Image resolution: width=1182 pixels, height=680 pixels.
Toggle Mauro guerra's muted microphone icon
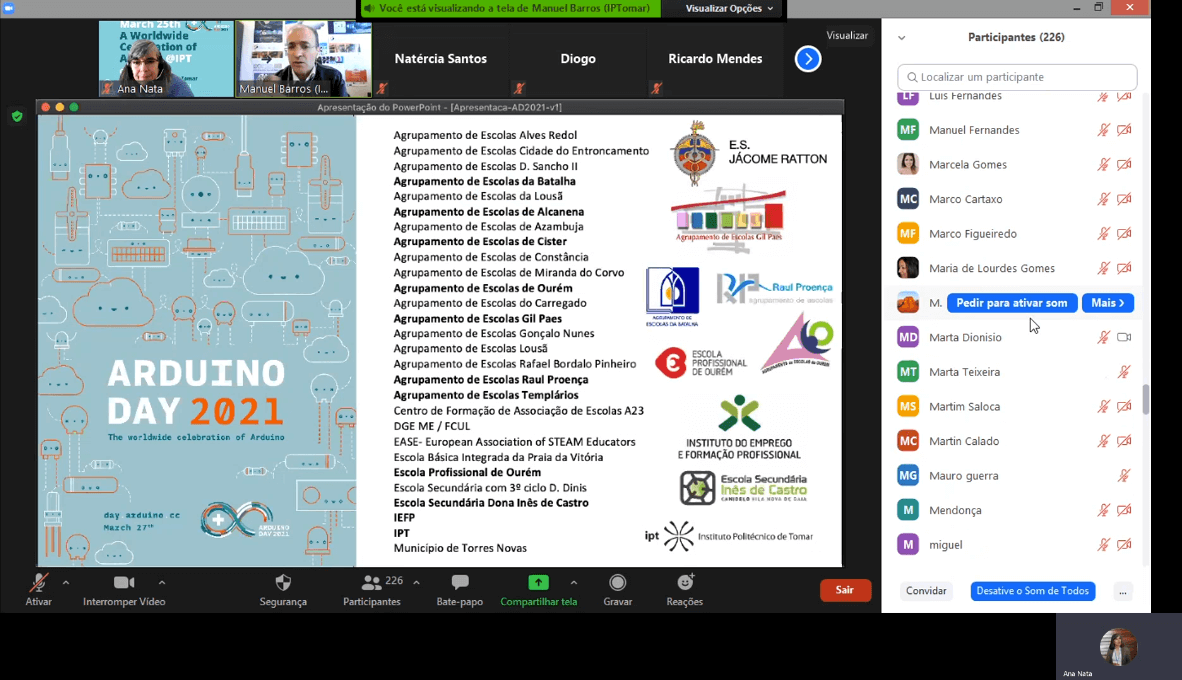coord(1124,476)
